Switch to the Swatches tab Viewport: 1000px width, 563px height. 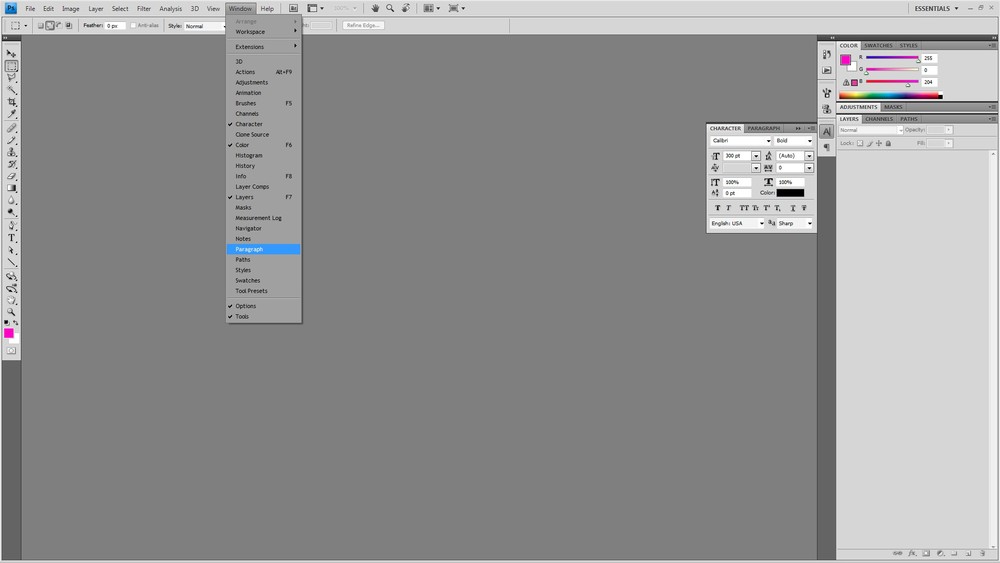click(878, 45)
